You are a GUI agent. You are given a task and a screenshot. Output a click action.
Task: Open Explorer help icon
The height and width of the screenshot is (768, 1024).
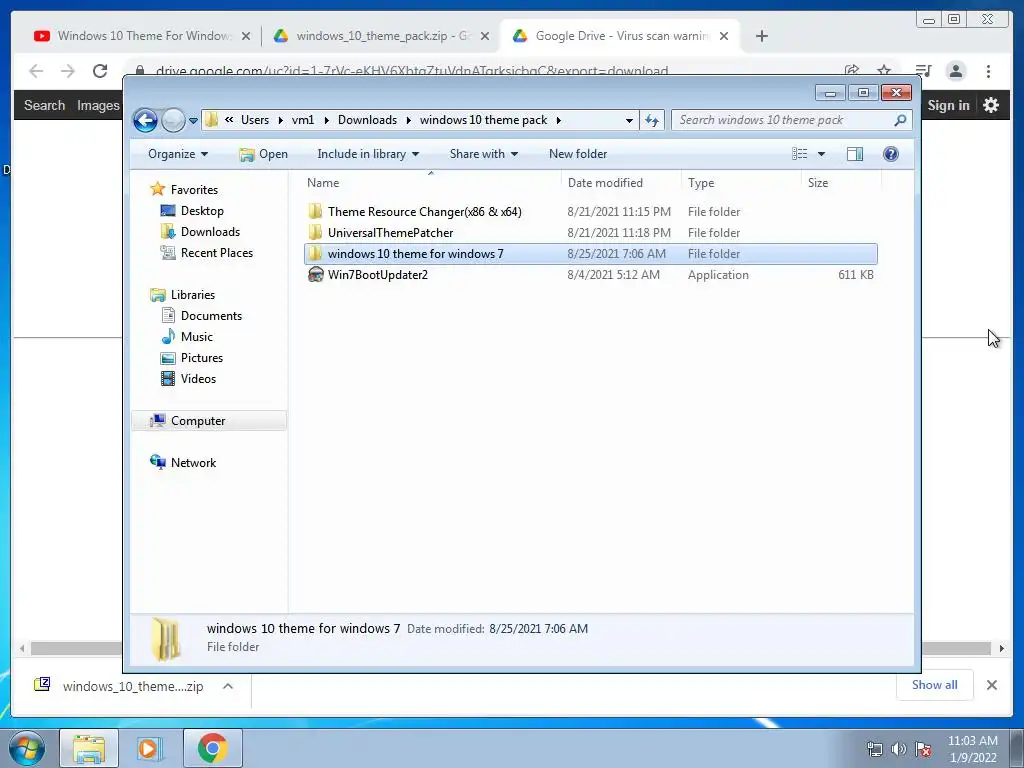(x=891, y=154)
